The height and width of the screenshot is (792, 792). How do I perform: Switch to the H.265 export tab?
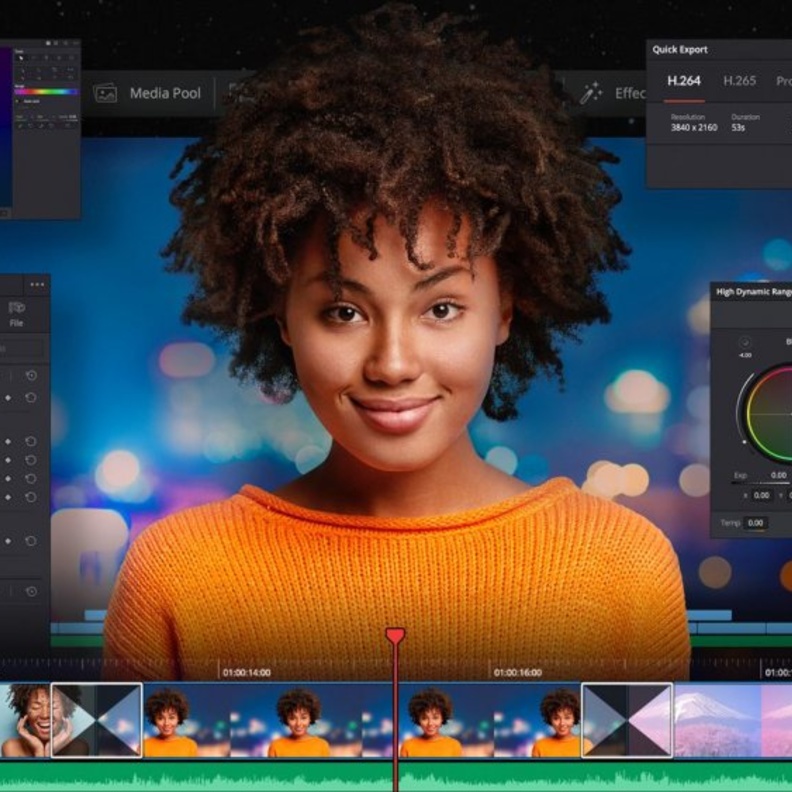point(739,81)
